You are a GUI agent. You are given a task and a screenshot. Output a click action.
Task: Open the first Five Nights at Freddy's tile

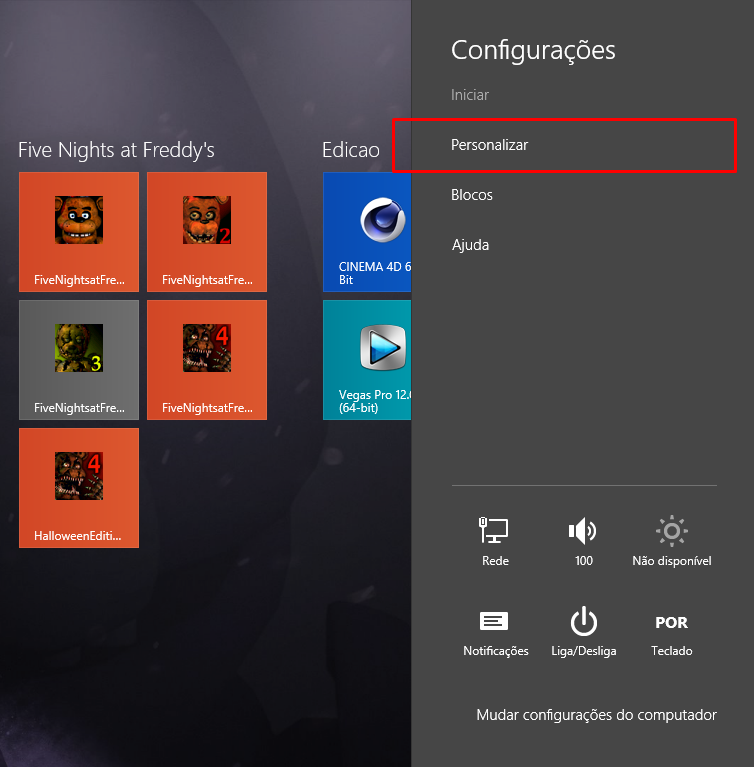pos(79,232)
